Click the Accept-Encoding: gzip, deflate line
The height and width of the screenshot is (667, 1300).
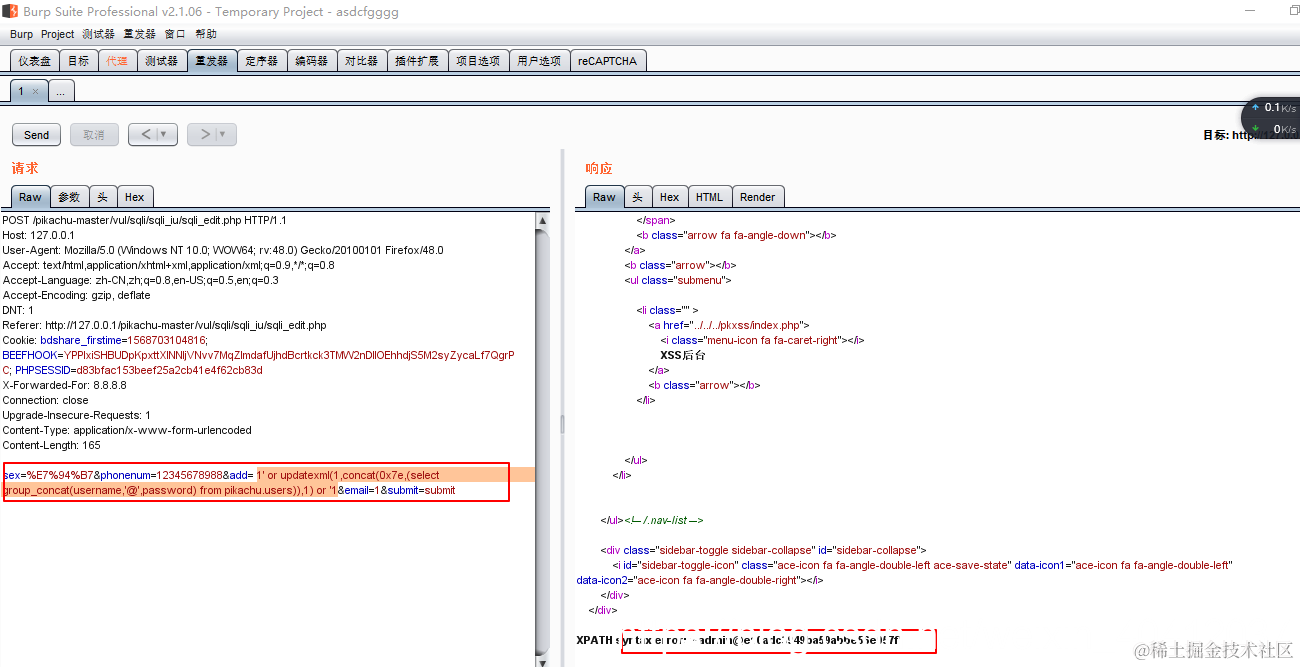pyautogui.click(x=76, y=295)
